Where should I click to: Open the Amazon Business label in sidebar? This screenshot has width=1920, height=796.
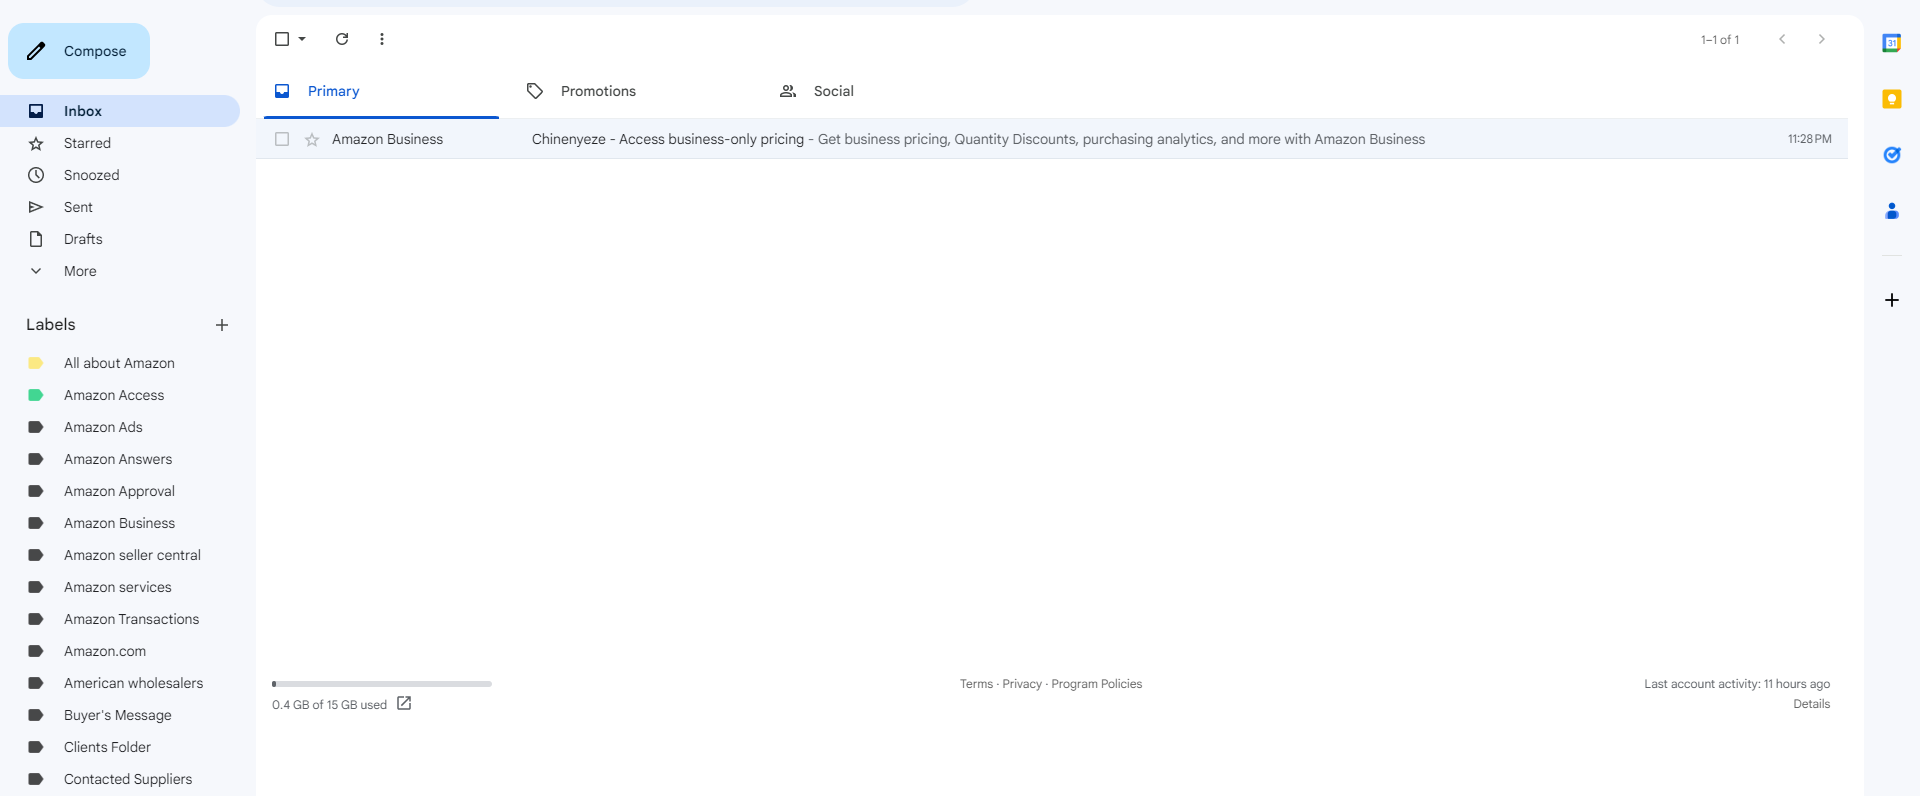click(120, 523)
